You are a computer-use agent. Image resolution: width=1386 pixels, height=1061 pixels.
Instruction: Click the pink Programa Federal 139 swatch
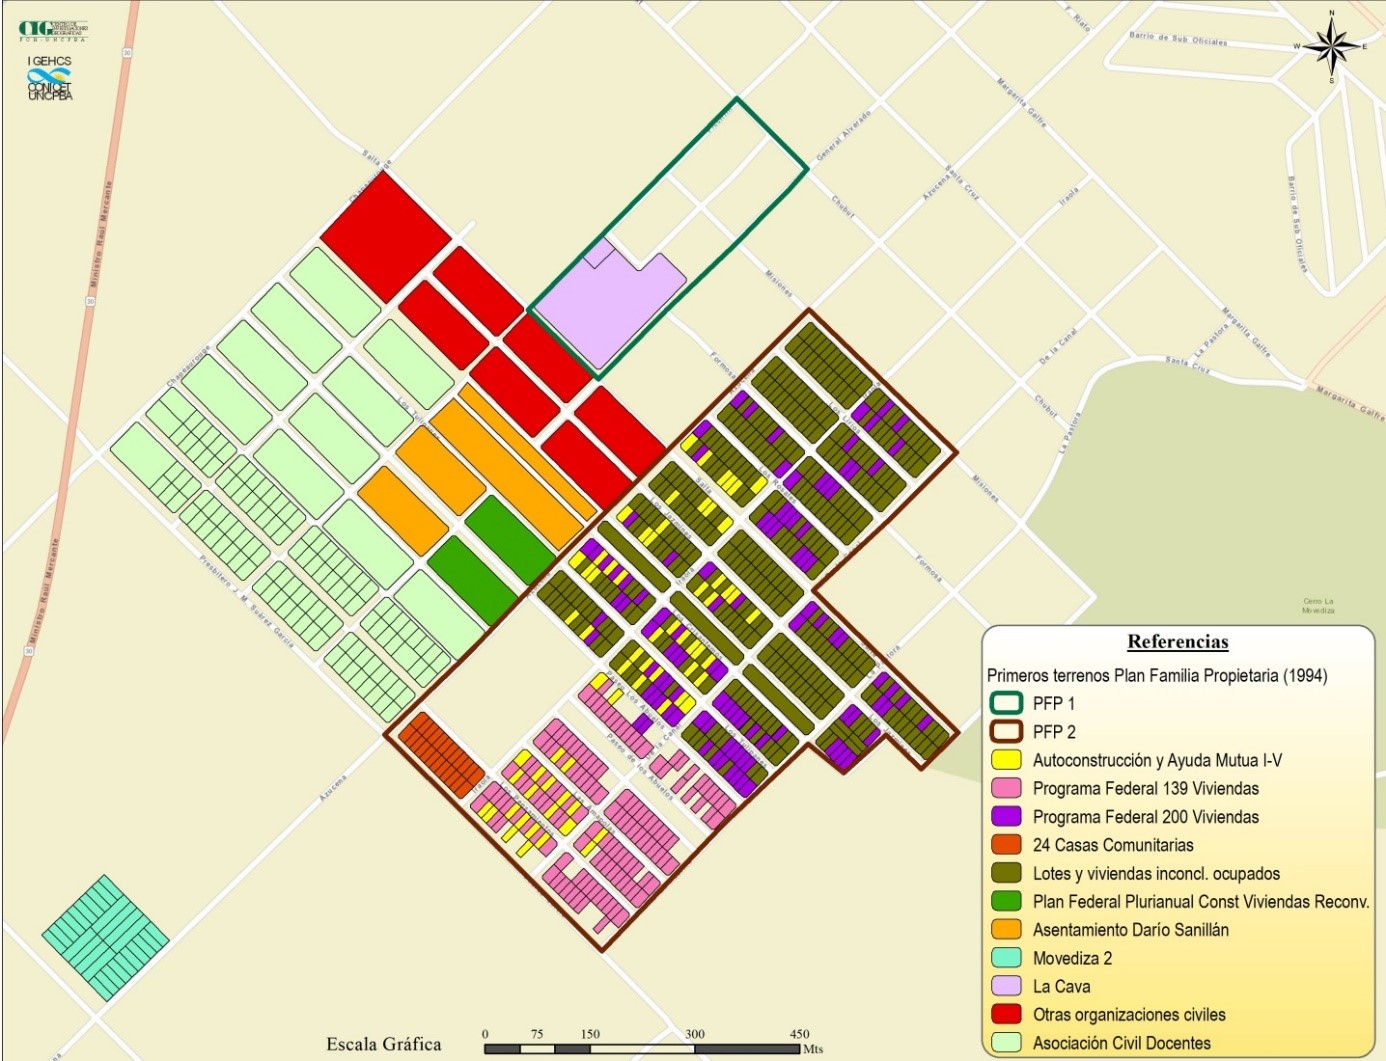[x=1006, y=788]
